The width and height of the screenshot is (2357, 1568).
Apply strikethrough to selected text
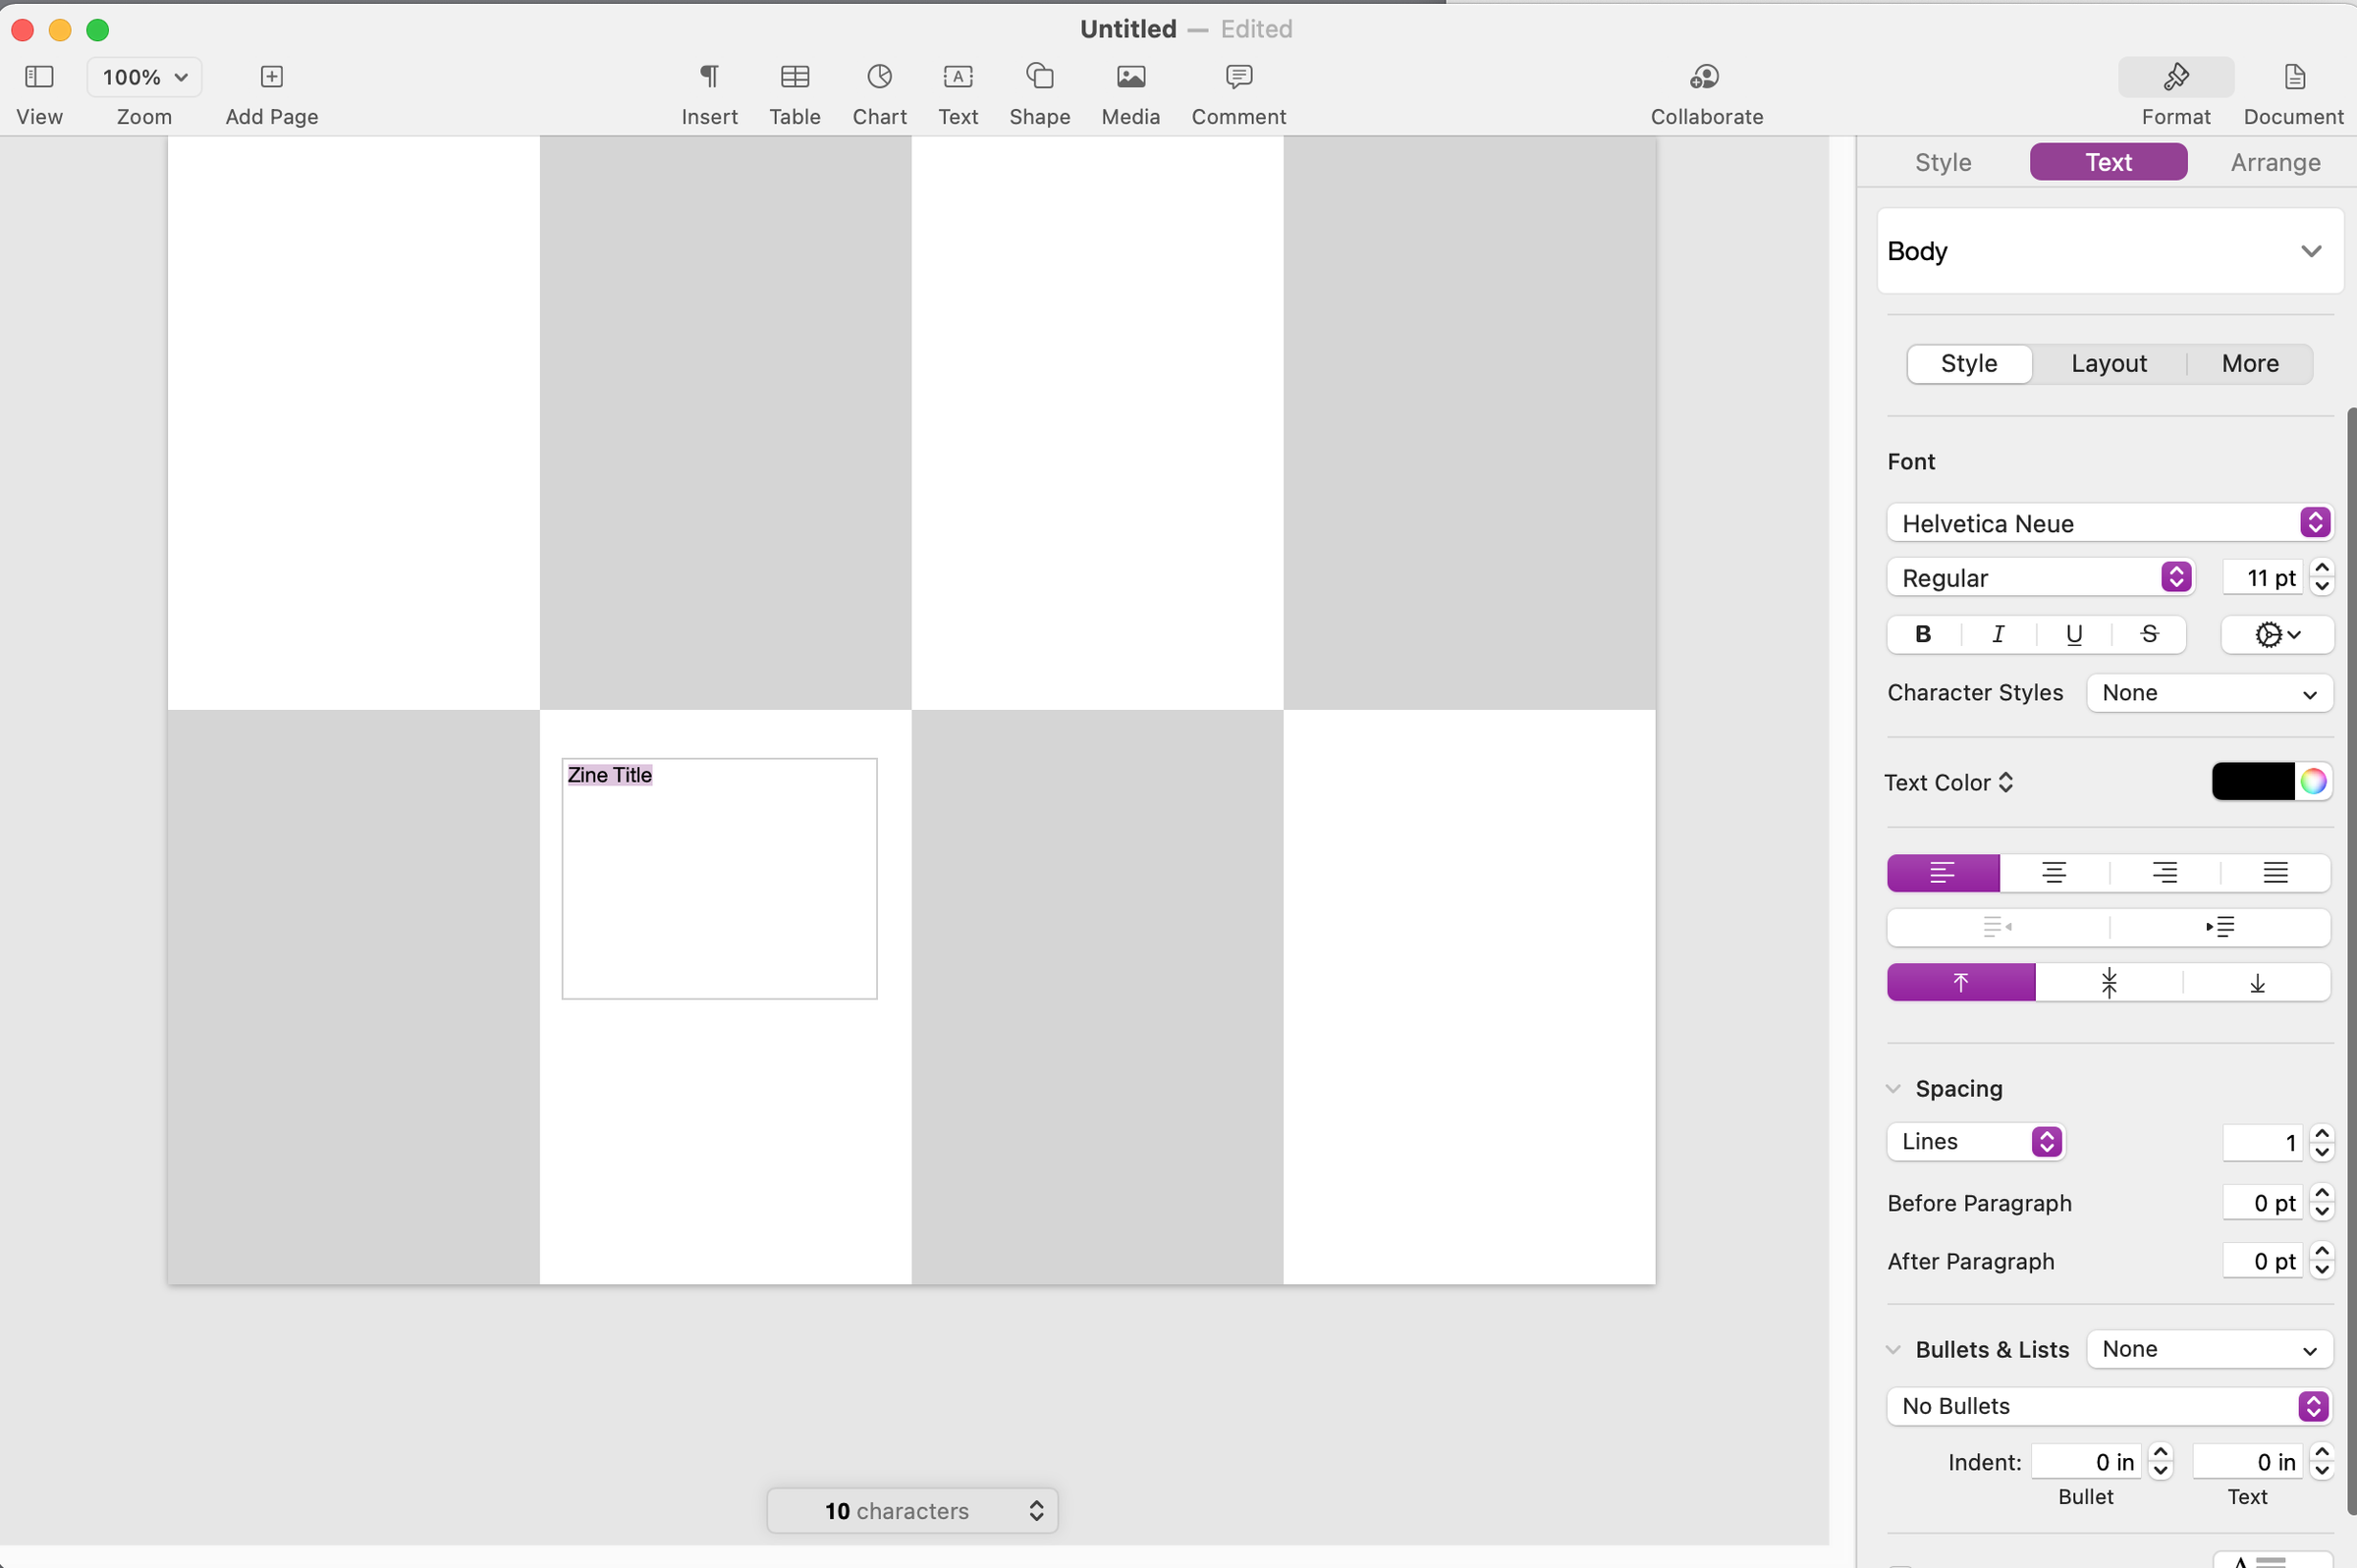(x=2149, y=634)
